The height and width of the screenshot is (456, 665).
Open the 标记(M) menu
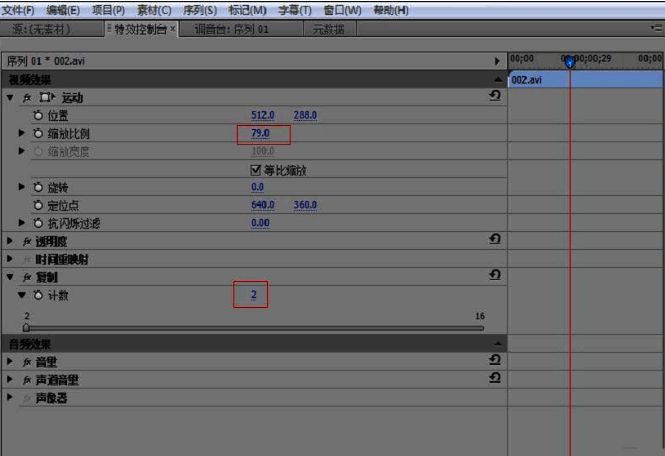click(247, 10)
